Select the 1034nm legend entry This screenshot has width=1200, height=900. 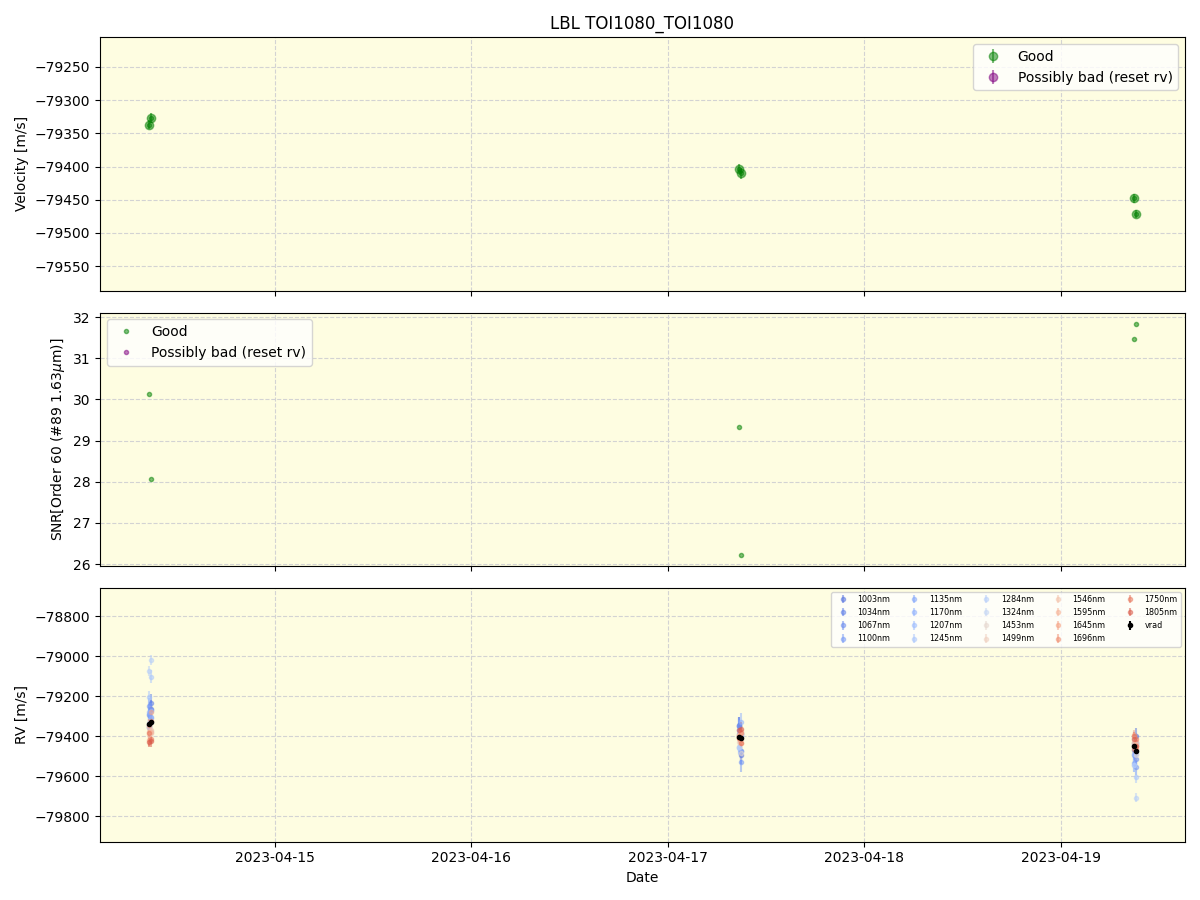point(865,612)
